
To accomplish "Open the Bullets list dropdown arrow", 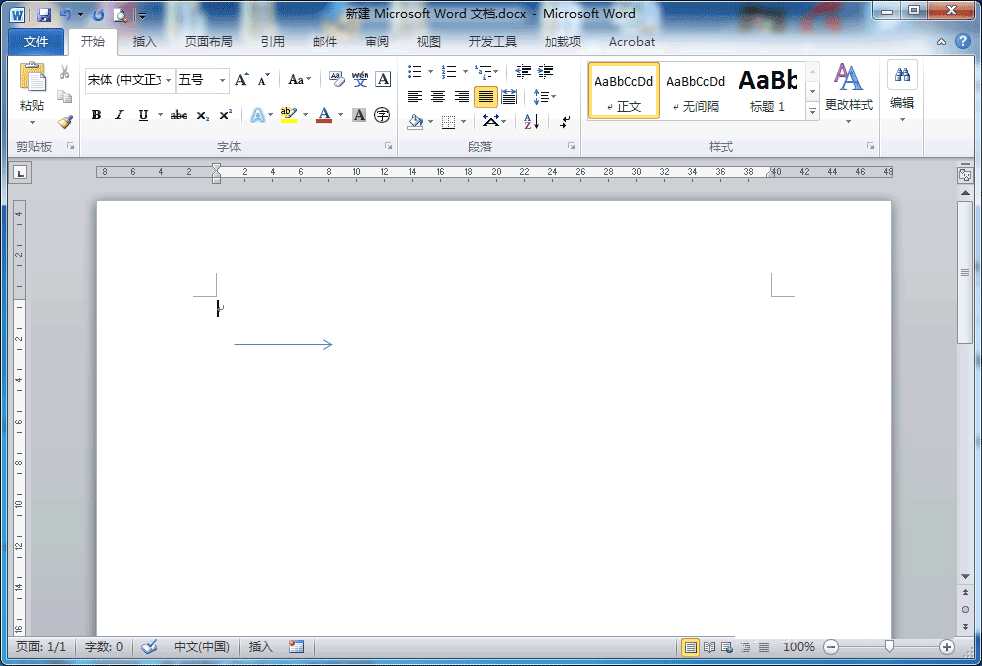I will tap(431, 71).
